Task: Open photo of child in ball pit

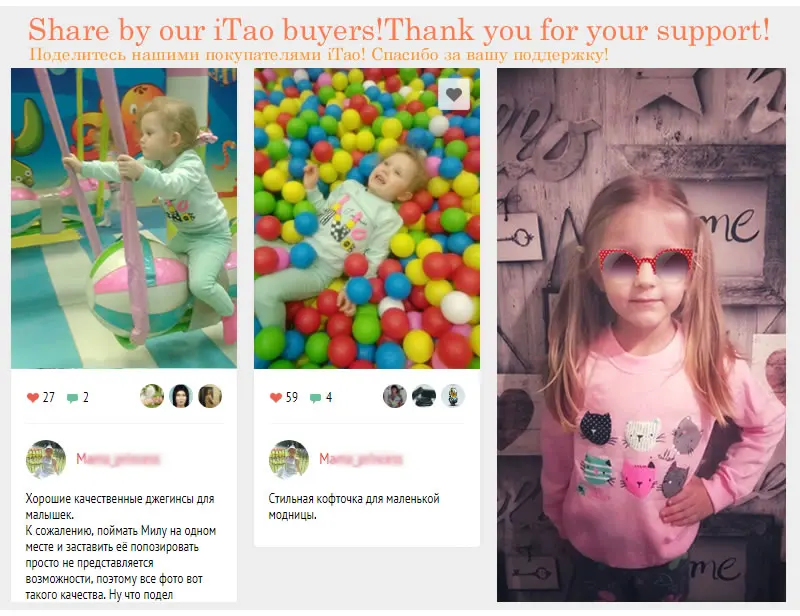Action: [x=367, y=218]
